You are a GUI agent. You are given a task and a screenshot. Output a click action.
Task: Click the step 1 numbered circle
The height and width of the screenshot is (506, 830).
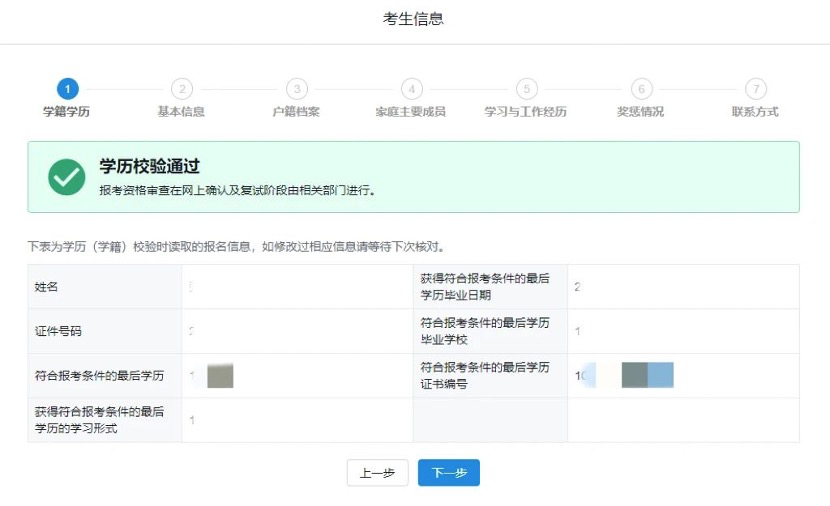67,89
